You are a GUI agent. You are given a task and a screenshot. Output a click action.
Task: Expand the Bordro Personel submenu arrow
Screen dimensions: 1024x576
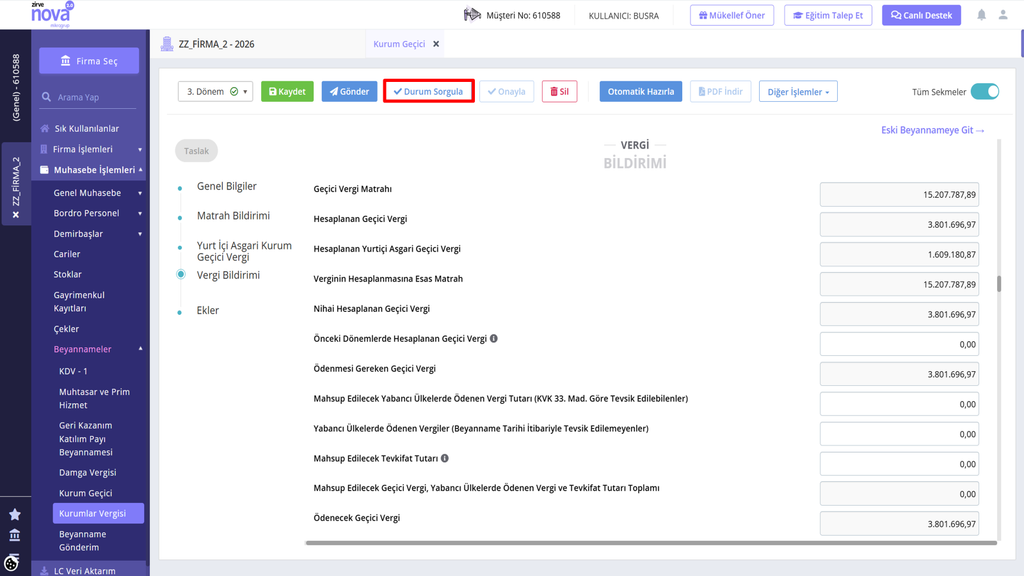click(x=140, y=214)
